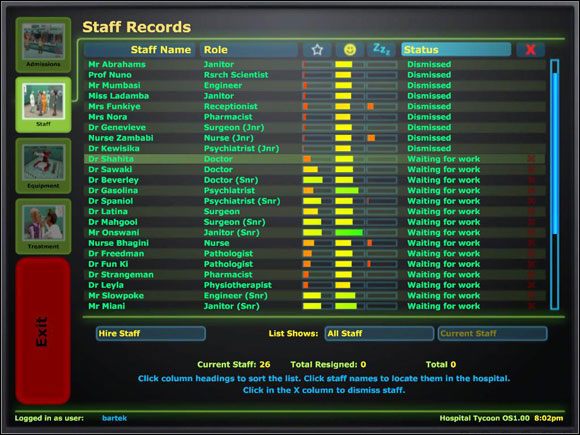Locate Dr Freedman in the hospital
Image resolution: width=580 pixels, height=435 pixels.
coord(116,254)
